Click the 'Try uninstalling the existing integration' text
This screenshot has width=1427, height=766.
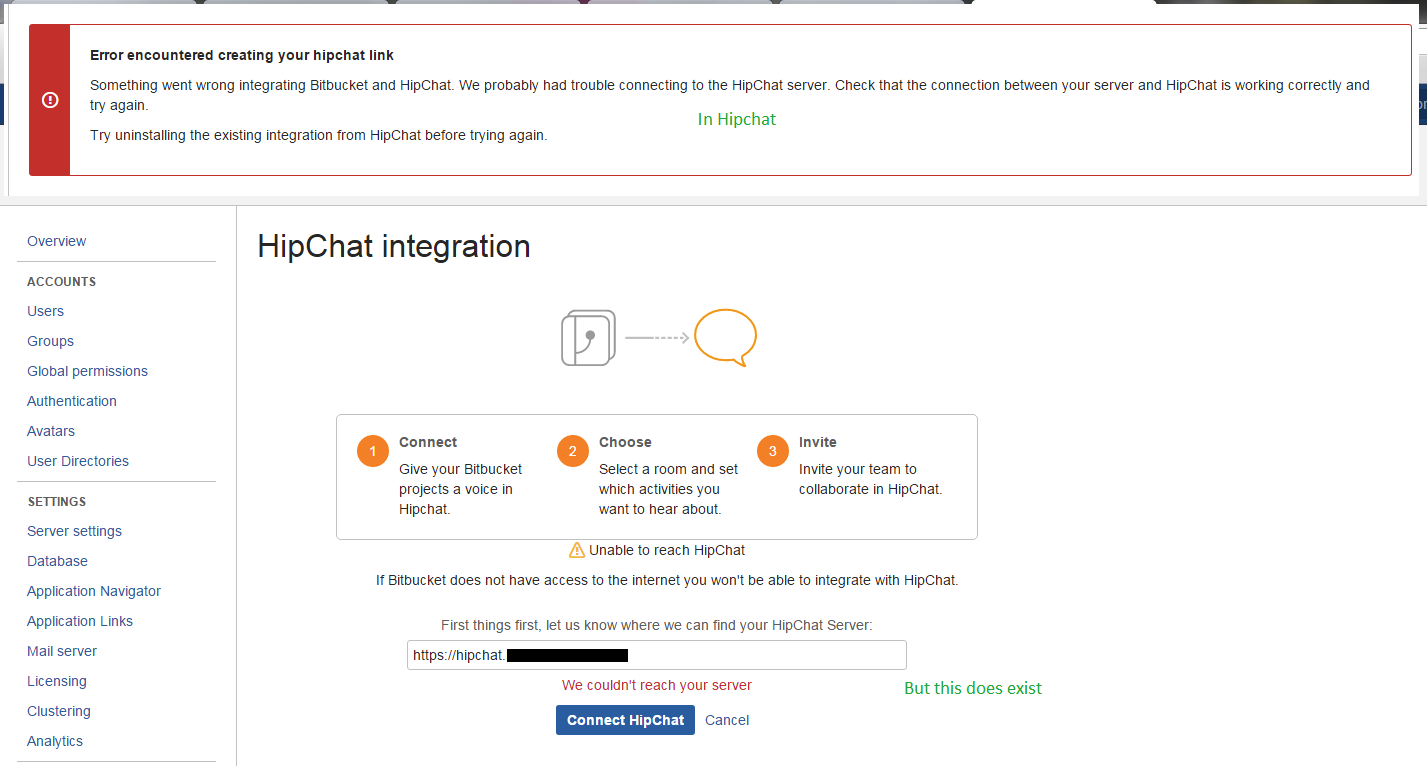(x=319, y=135)
